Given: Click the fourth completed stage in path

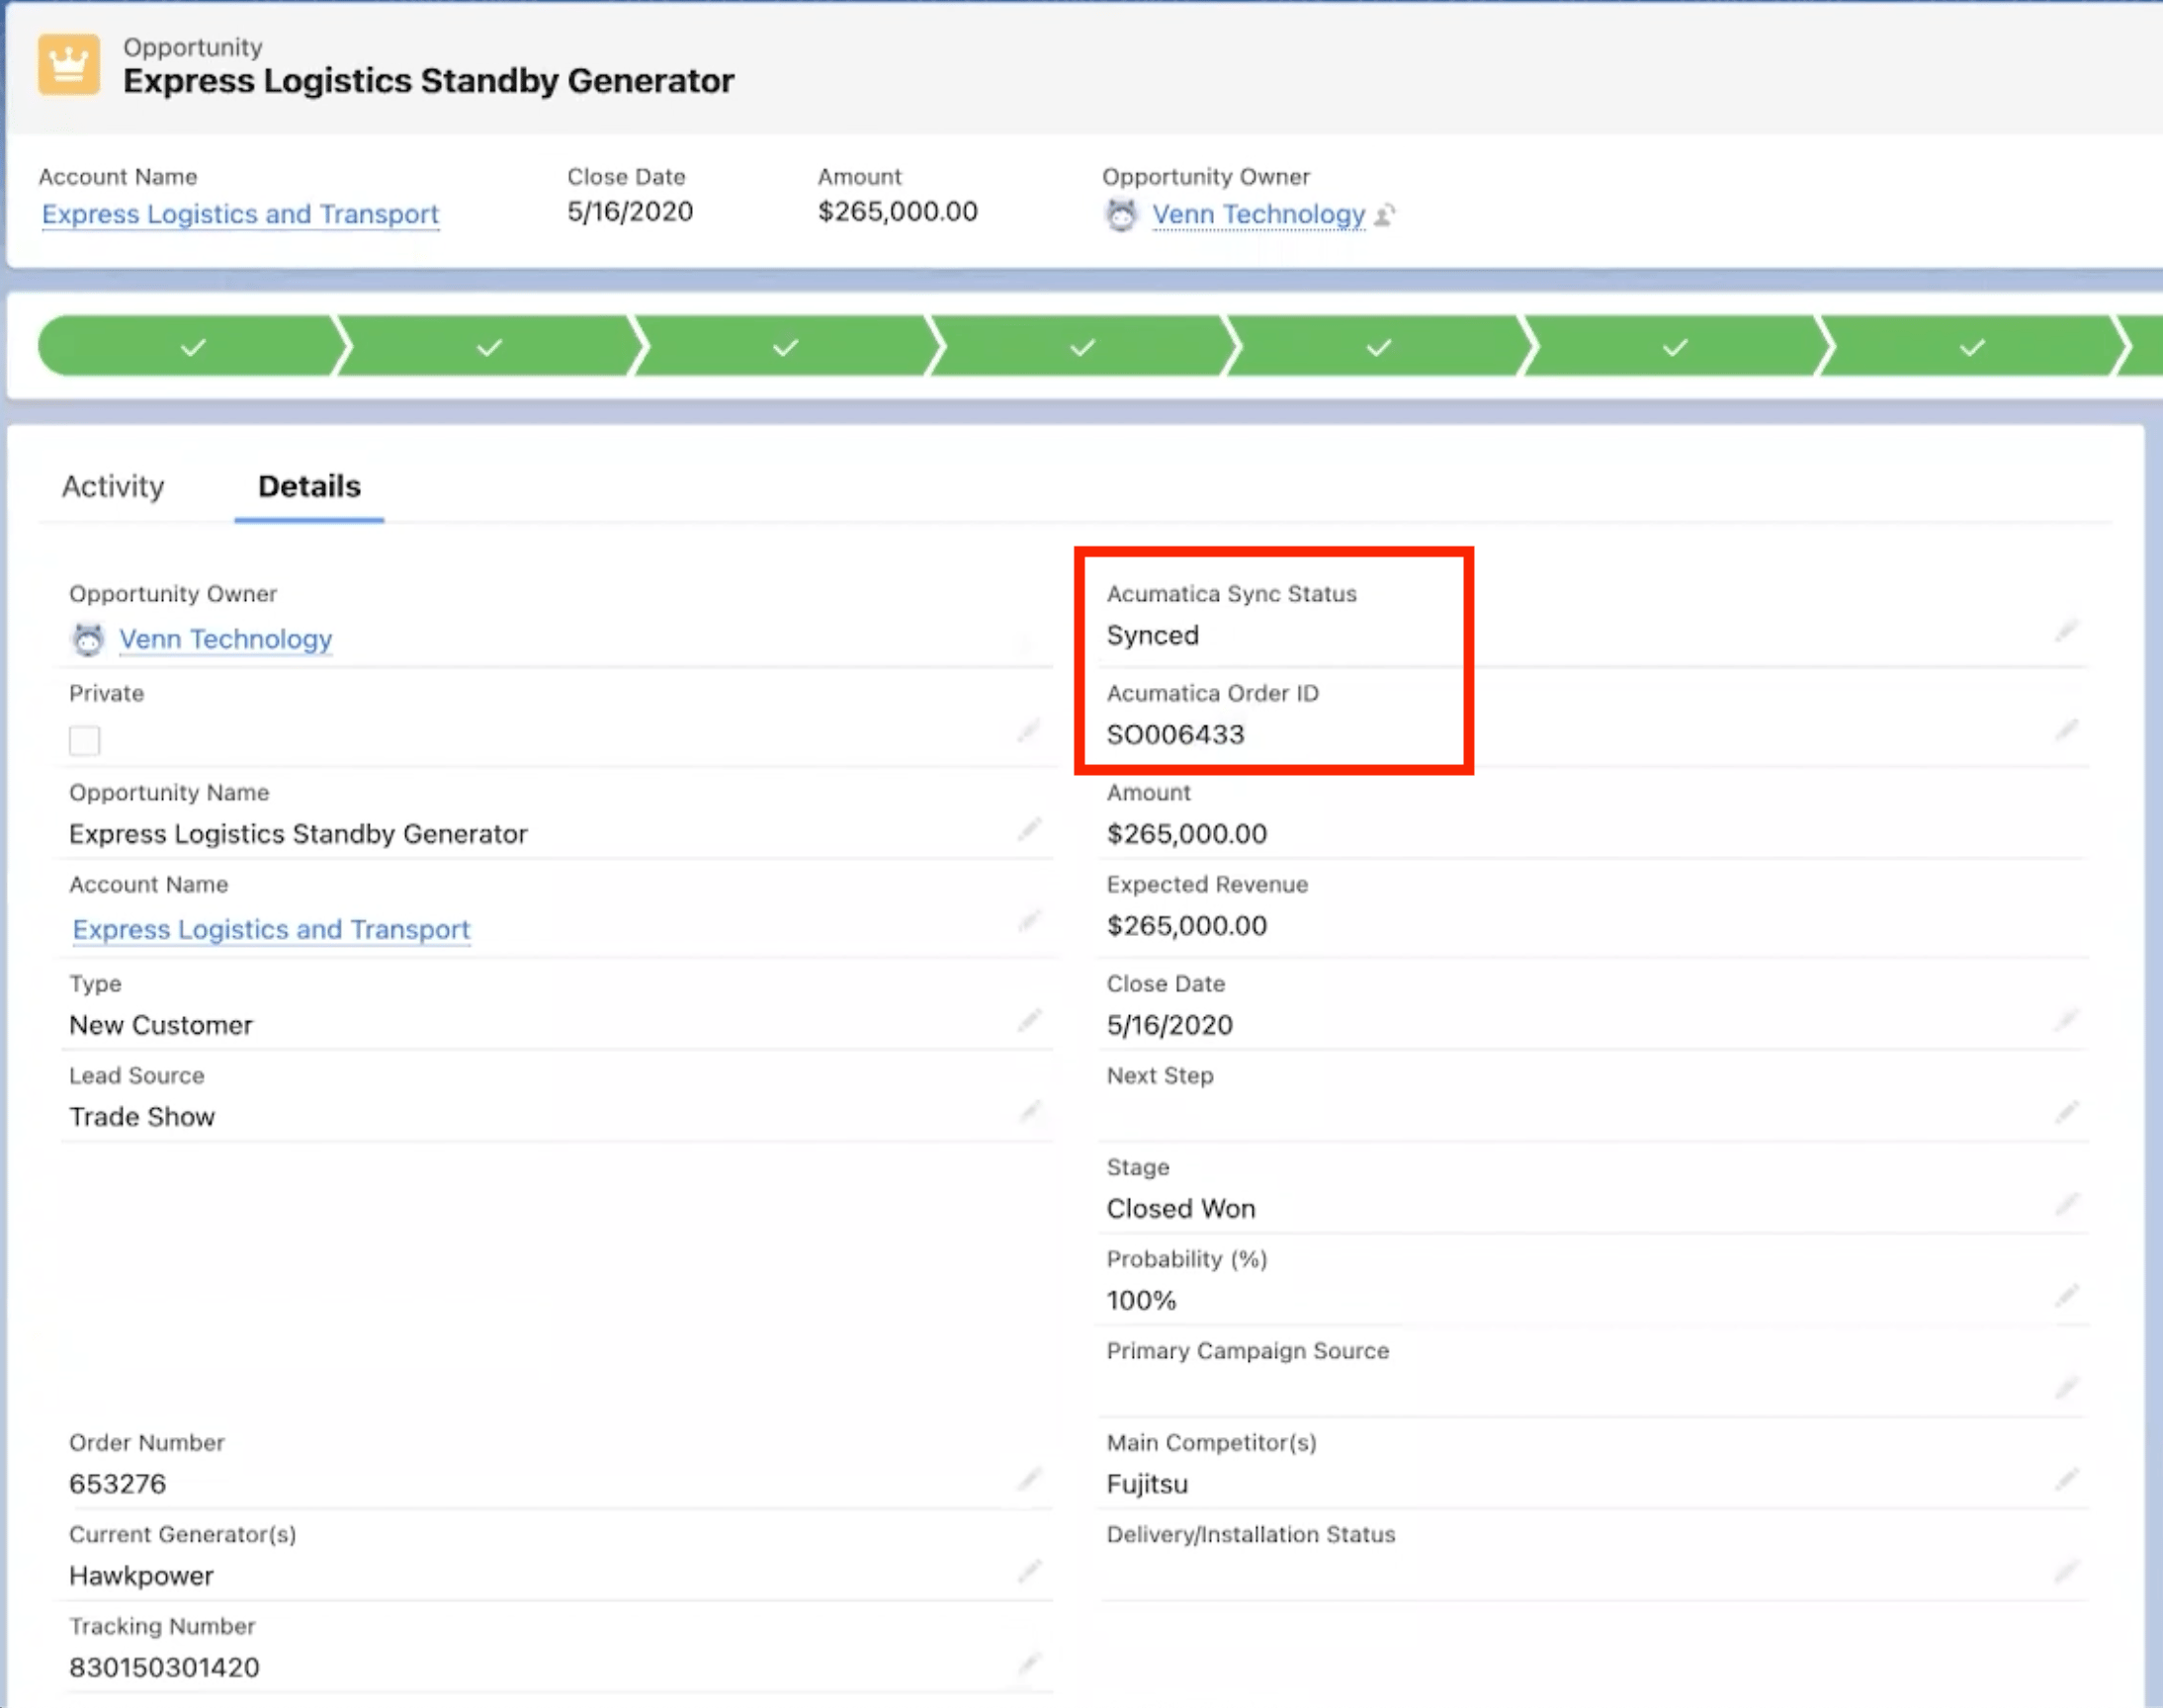Looking at the screenshot, I should tap(1082, 347).
